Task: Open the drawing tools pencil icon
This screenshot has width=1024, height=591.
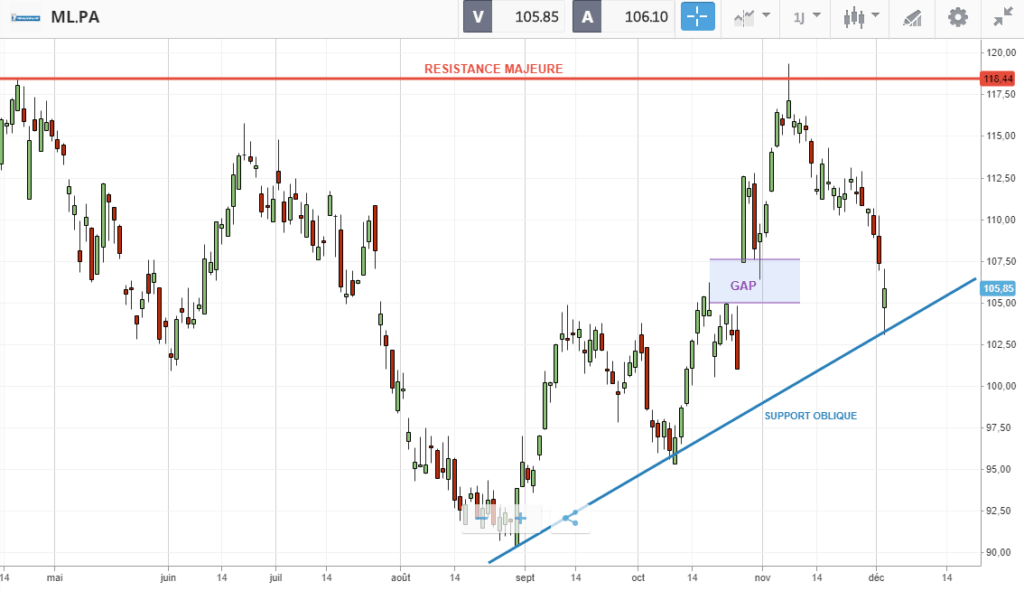Action: coord(912,17)
